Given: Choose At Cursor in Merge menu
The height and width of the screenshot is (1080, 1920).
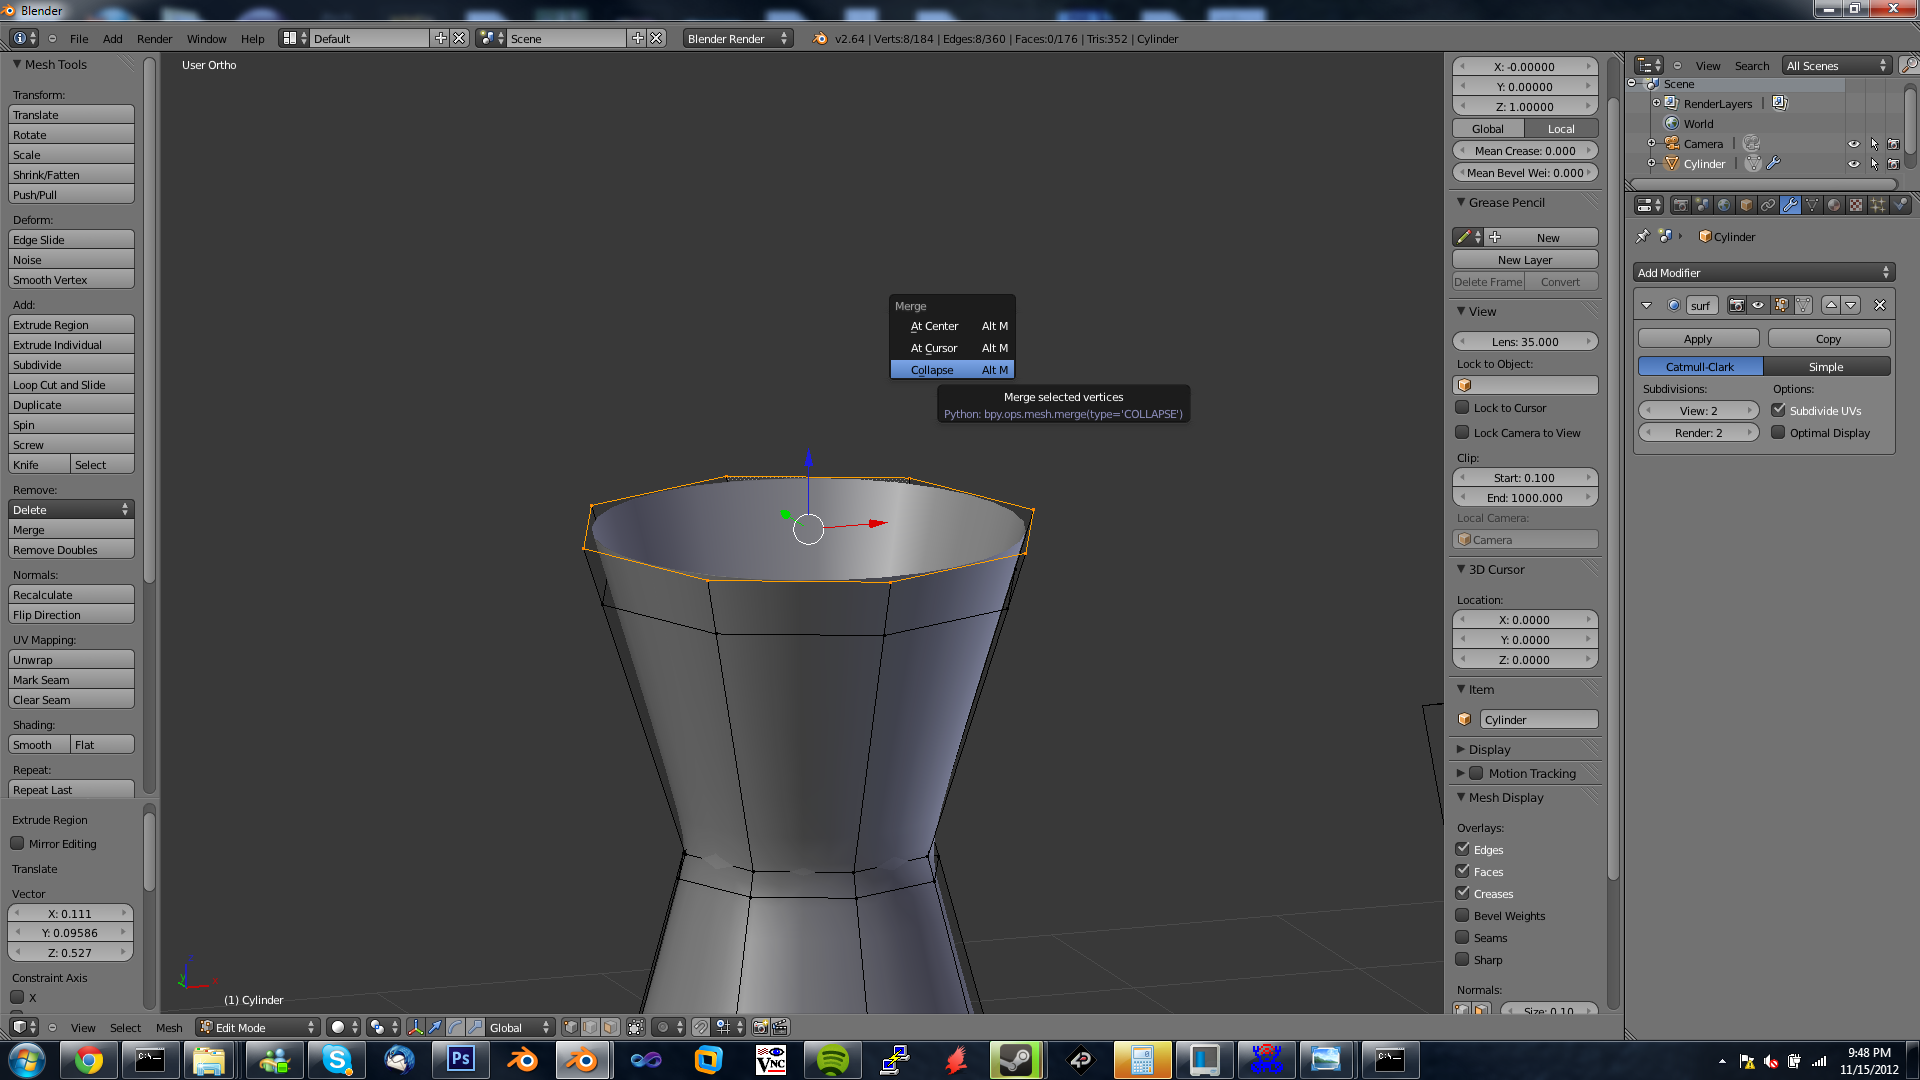Looking at the screenshot, I should click(952, 347).
